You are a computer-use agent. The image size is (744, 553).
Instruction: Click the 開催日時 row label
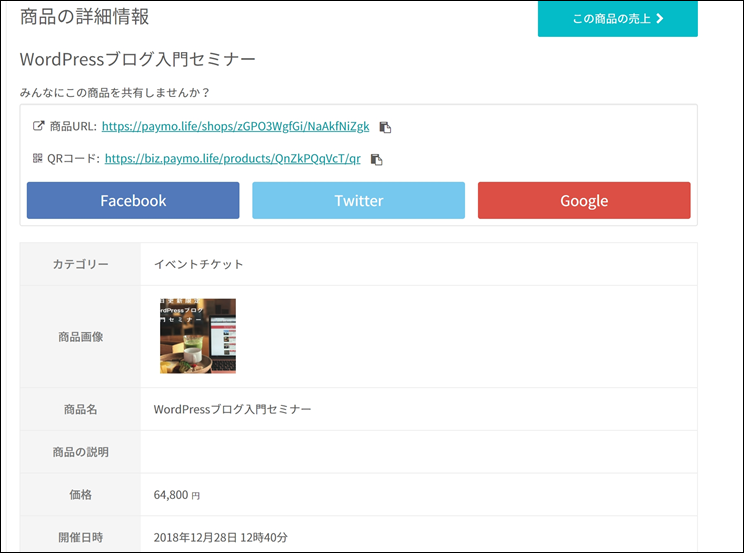coord(81,537)
